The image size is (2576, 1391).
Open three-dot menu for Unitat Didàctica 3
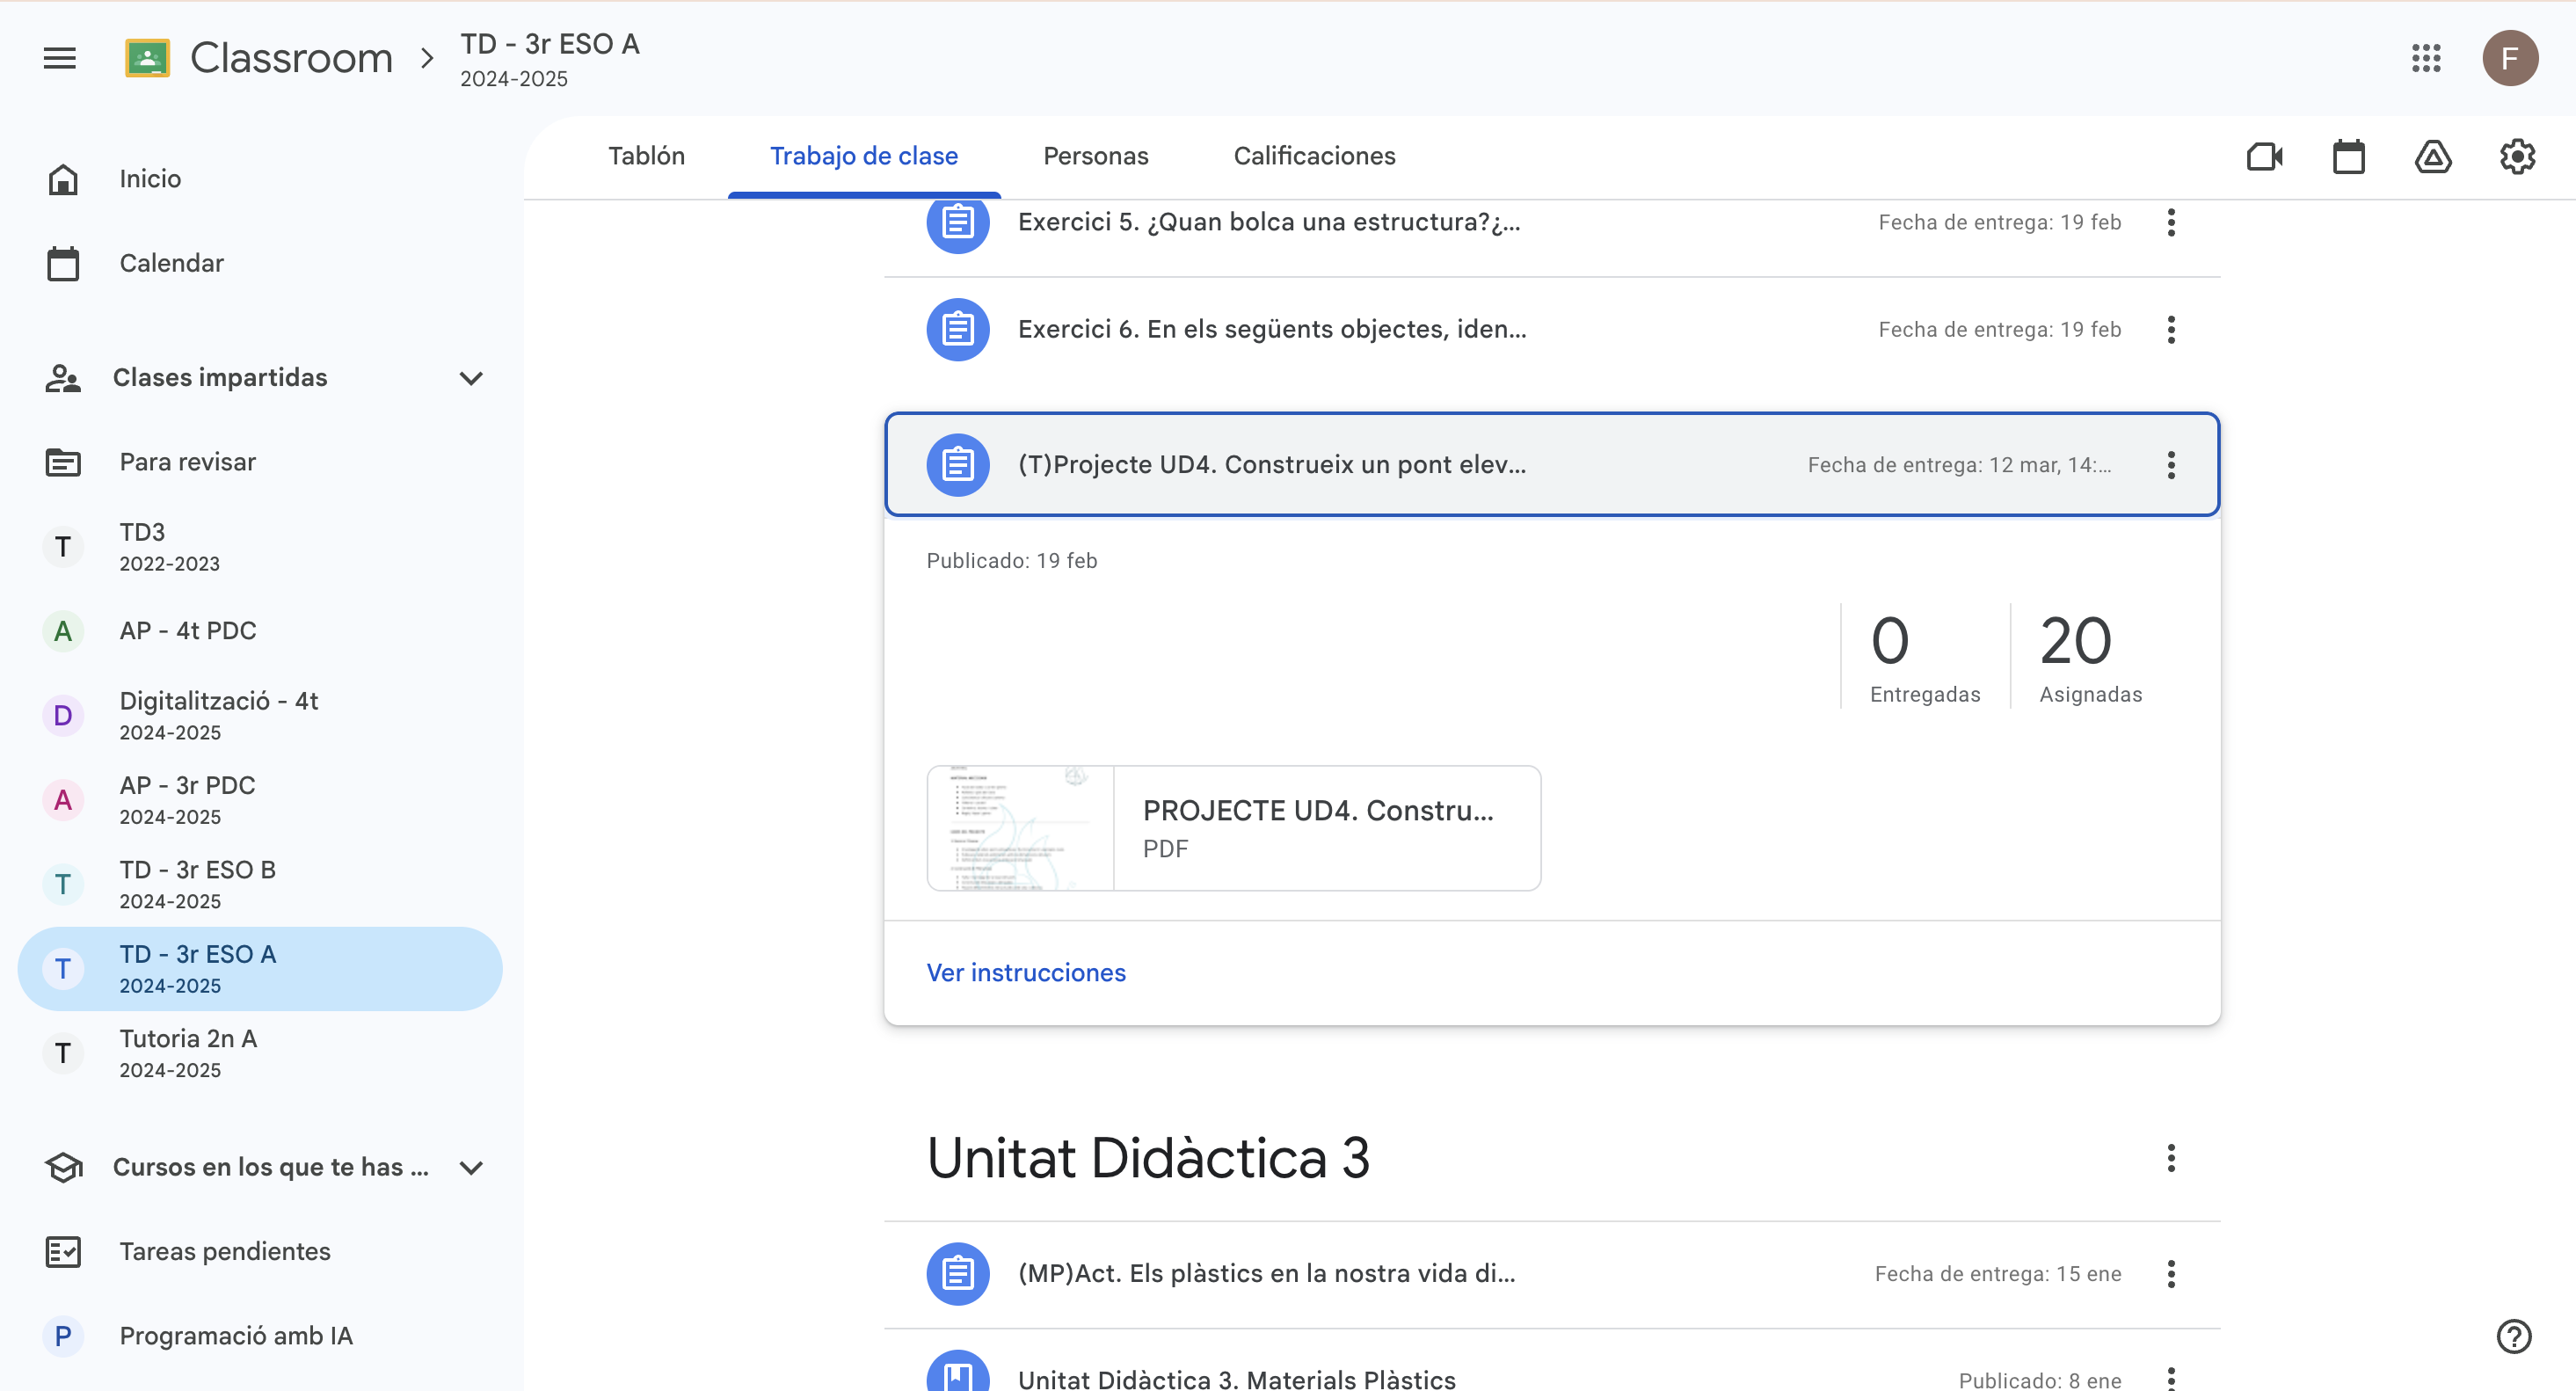click(x=2171, y=1158)
